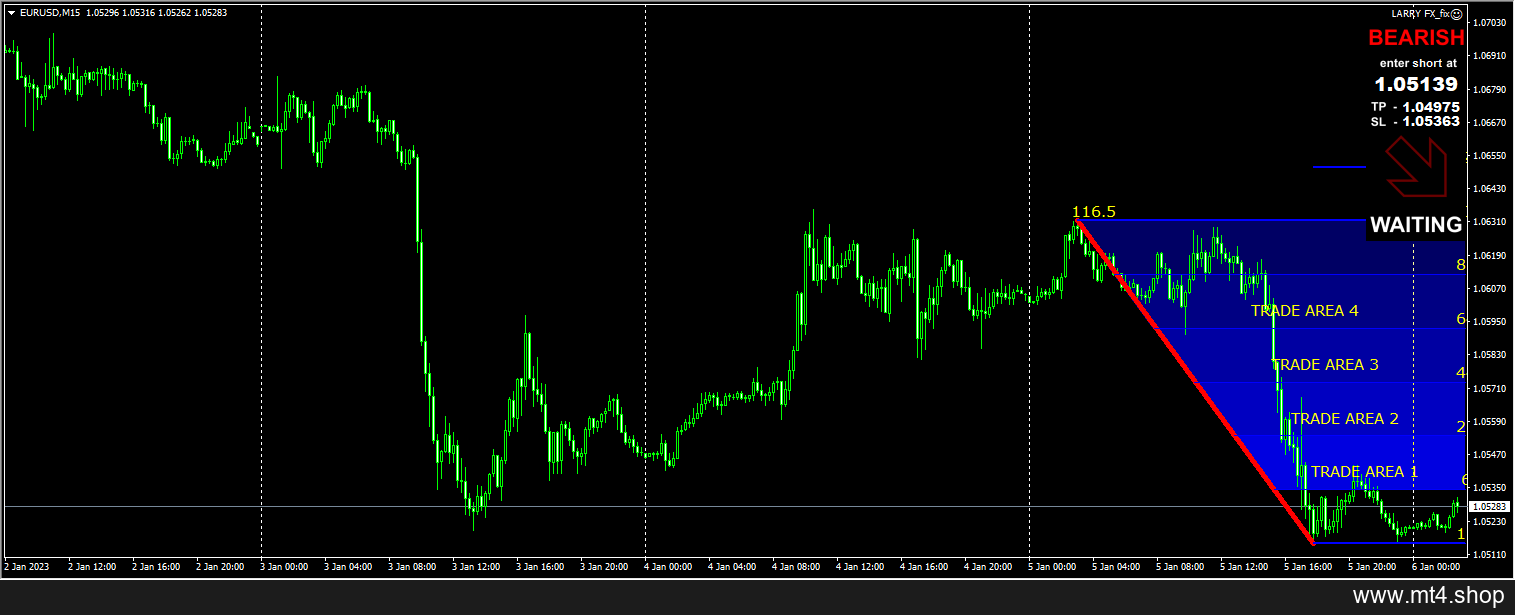Screen dimensions: 1515x615
Task: Click the 116.5 label above the red trendline
Action: point(1094,212)
